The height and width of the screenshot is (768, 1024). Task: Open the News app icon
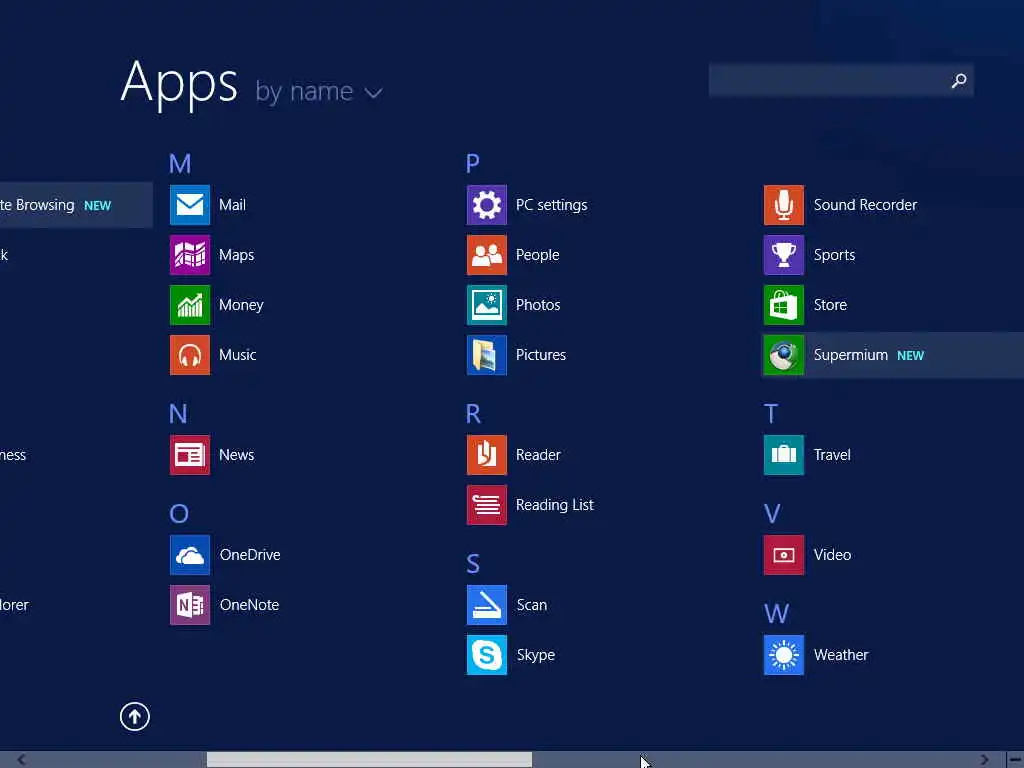pos(190,455)
